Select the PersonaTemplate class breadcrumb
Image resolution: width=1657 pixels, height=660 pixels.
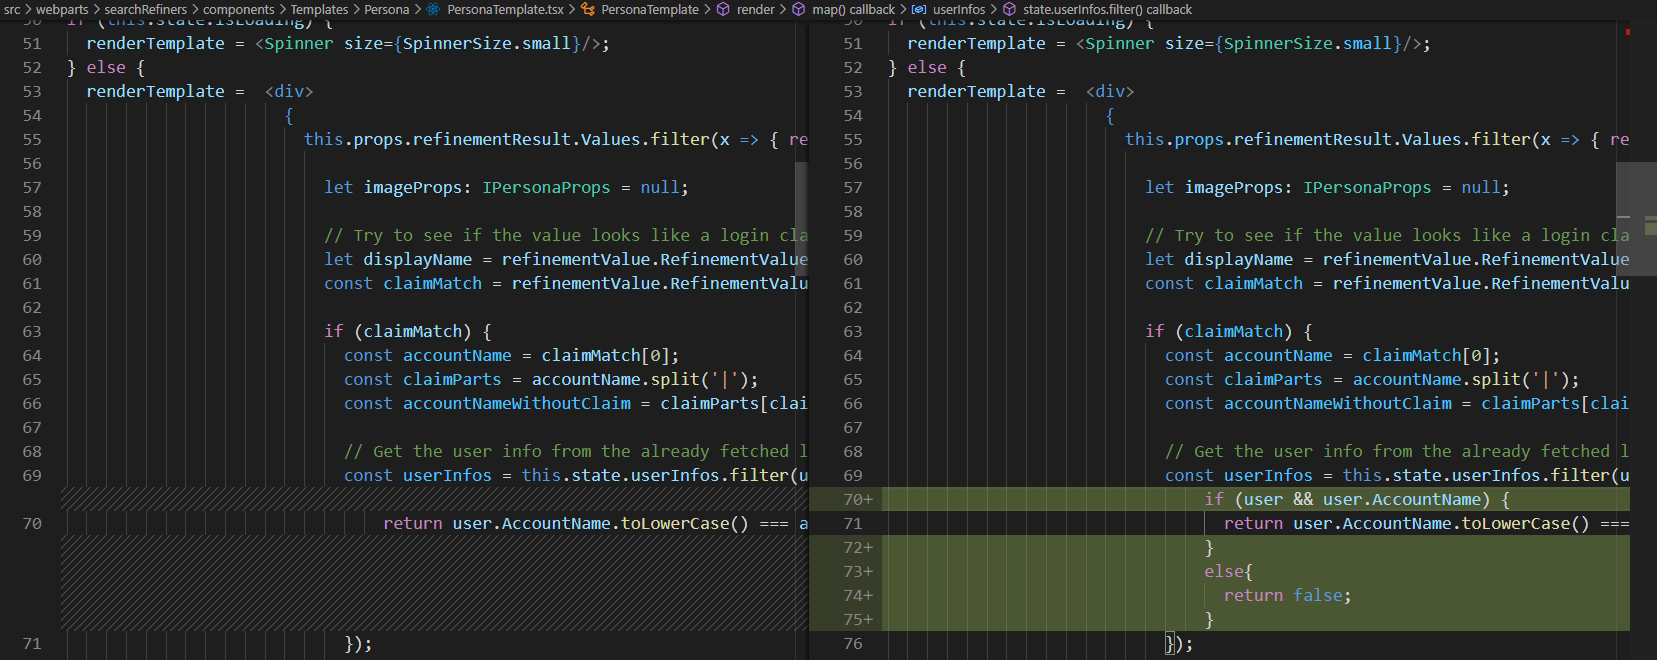(650, 9)
